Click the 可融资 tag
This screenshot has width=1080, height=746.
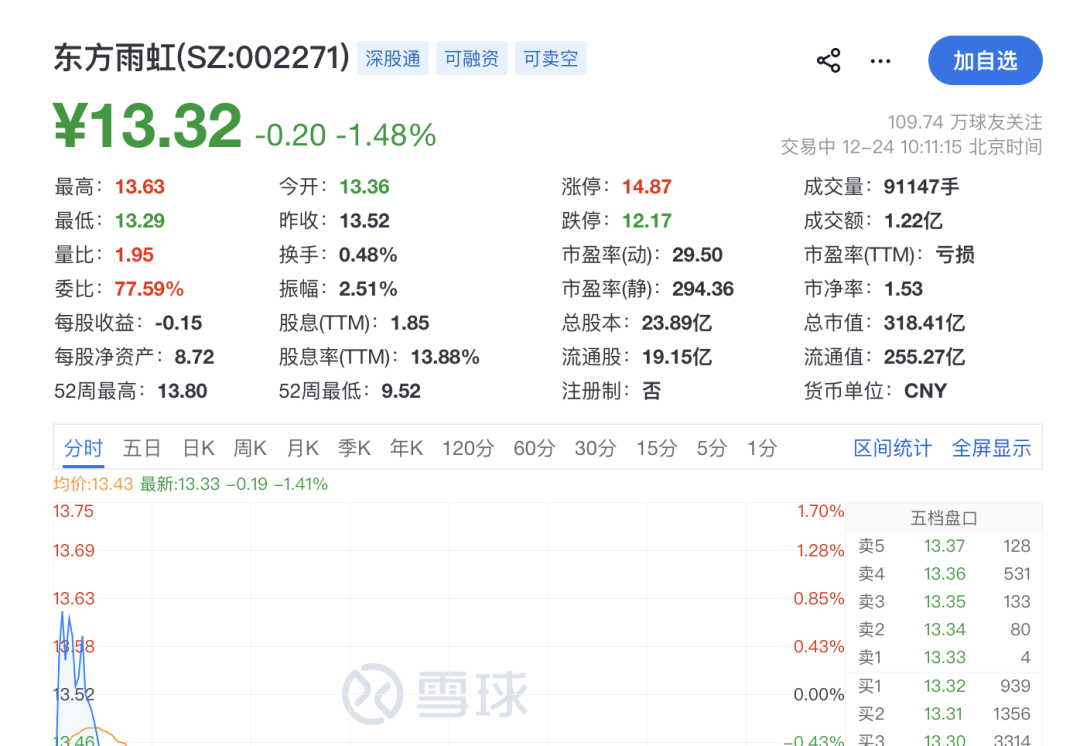(x=472, y=59)
